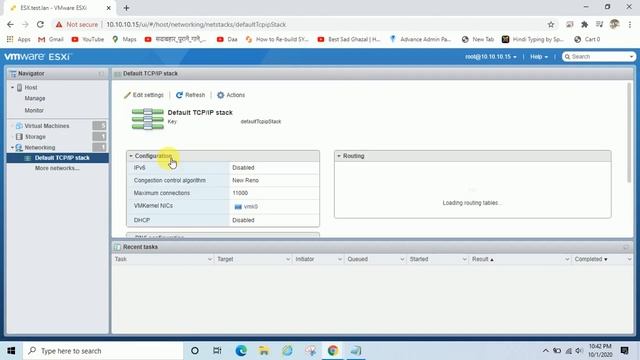Open the root@10.10.10.15 user dropdown
The width and height of the screenshot is (640, 360).
[491, 57]
